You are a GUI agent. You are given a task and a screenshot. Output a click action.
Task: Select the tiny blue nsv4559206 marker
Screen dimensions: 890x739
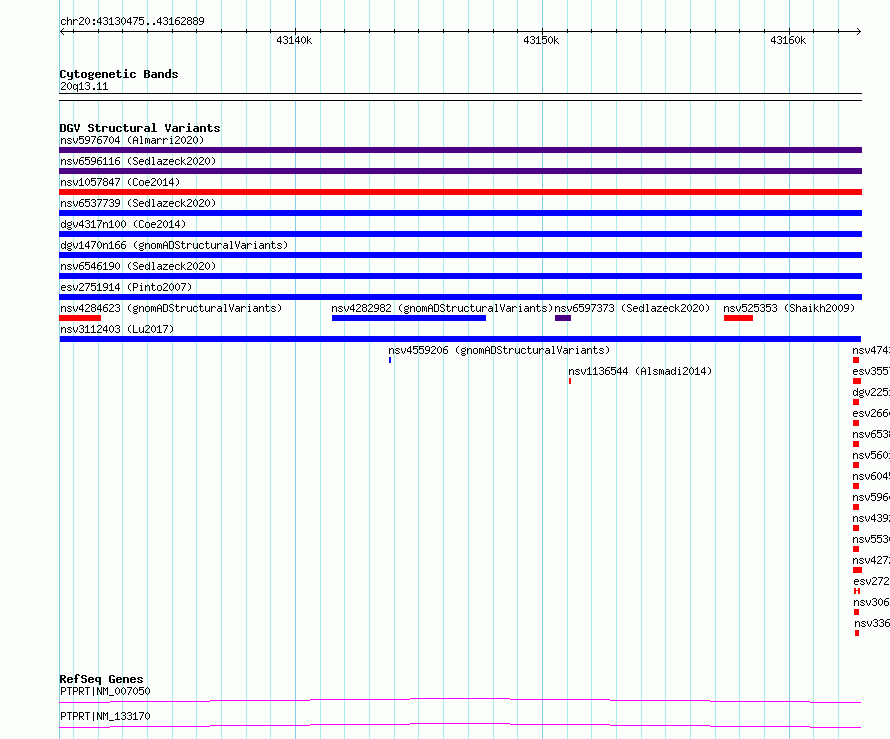pyautogui.click(x=390, y=360)
